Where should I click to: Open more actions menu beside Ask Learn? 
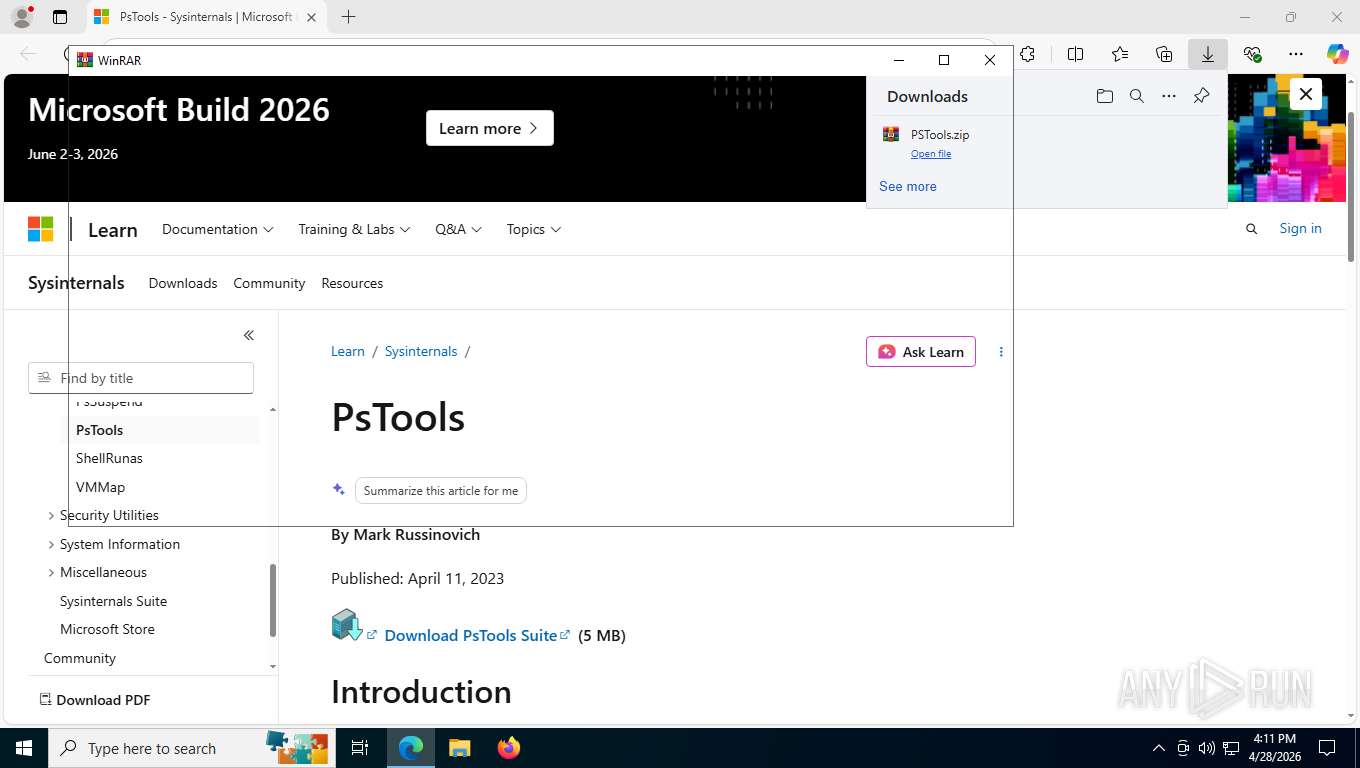[1001, 352]
